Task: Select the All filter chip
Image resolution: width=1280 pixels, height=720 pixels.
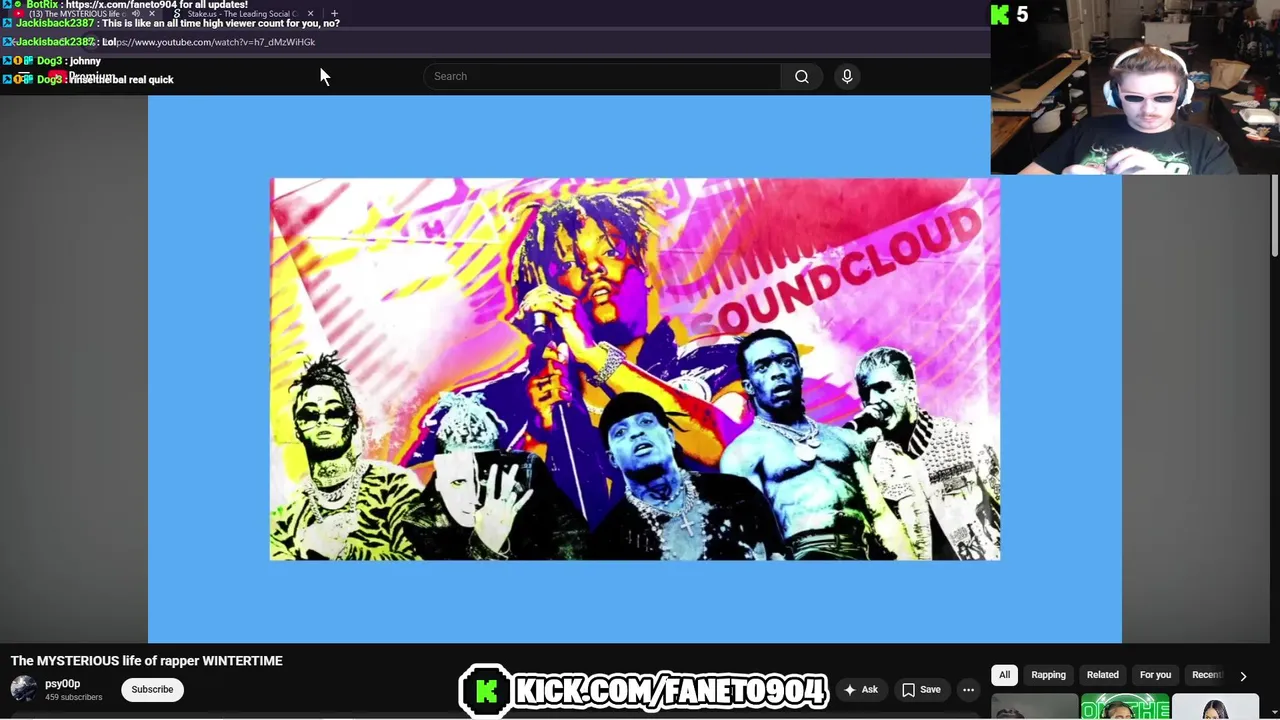Action: point(1004,675)
